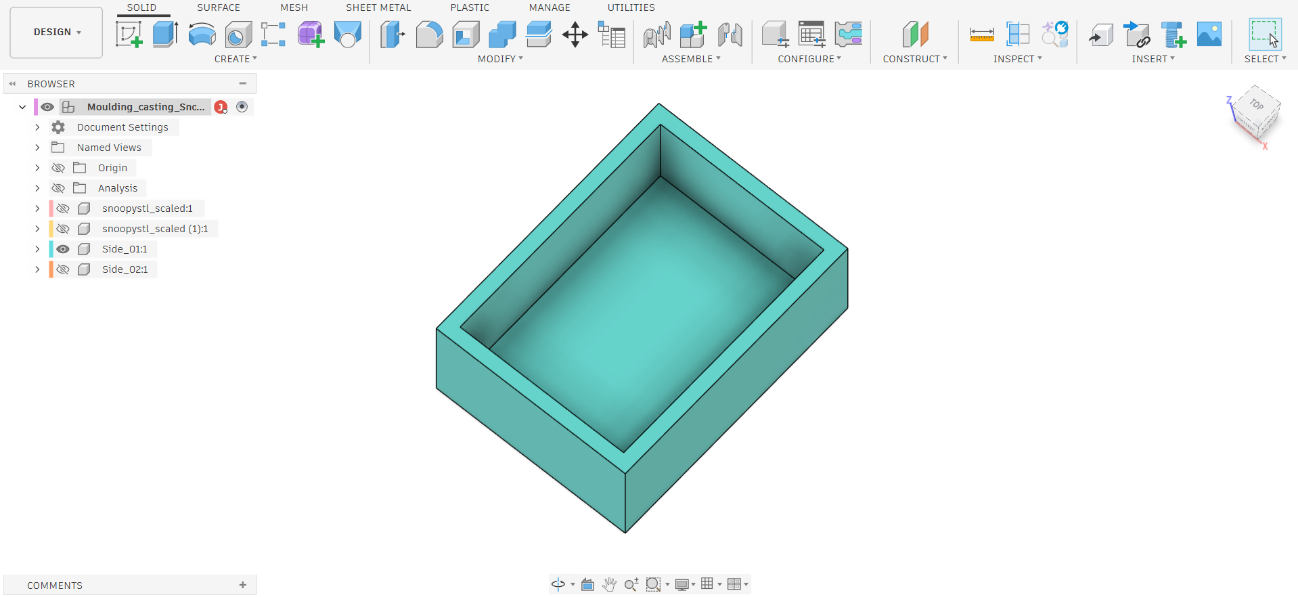Image resolution: width=1298 pixels, height=597 pixels.
Task: Switch to the SHEET METAL tab
Action: pyautogui.click(x=378, y=8)
